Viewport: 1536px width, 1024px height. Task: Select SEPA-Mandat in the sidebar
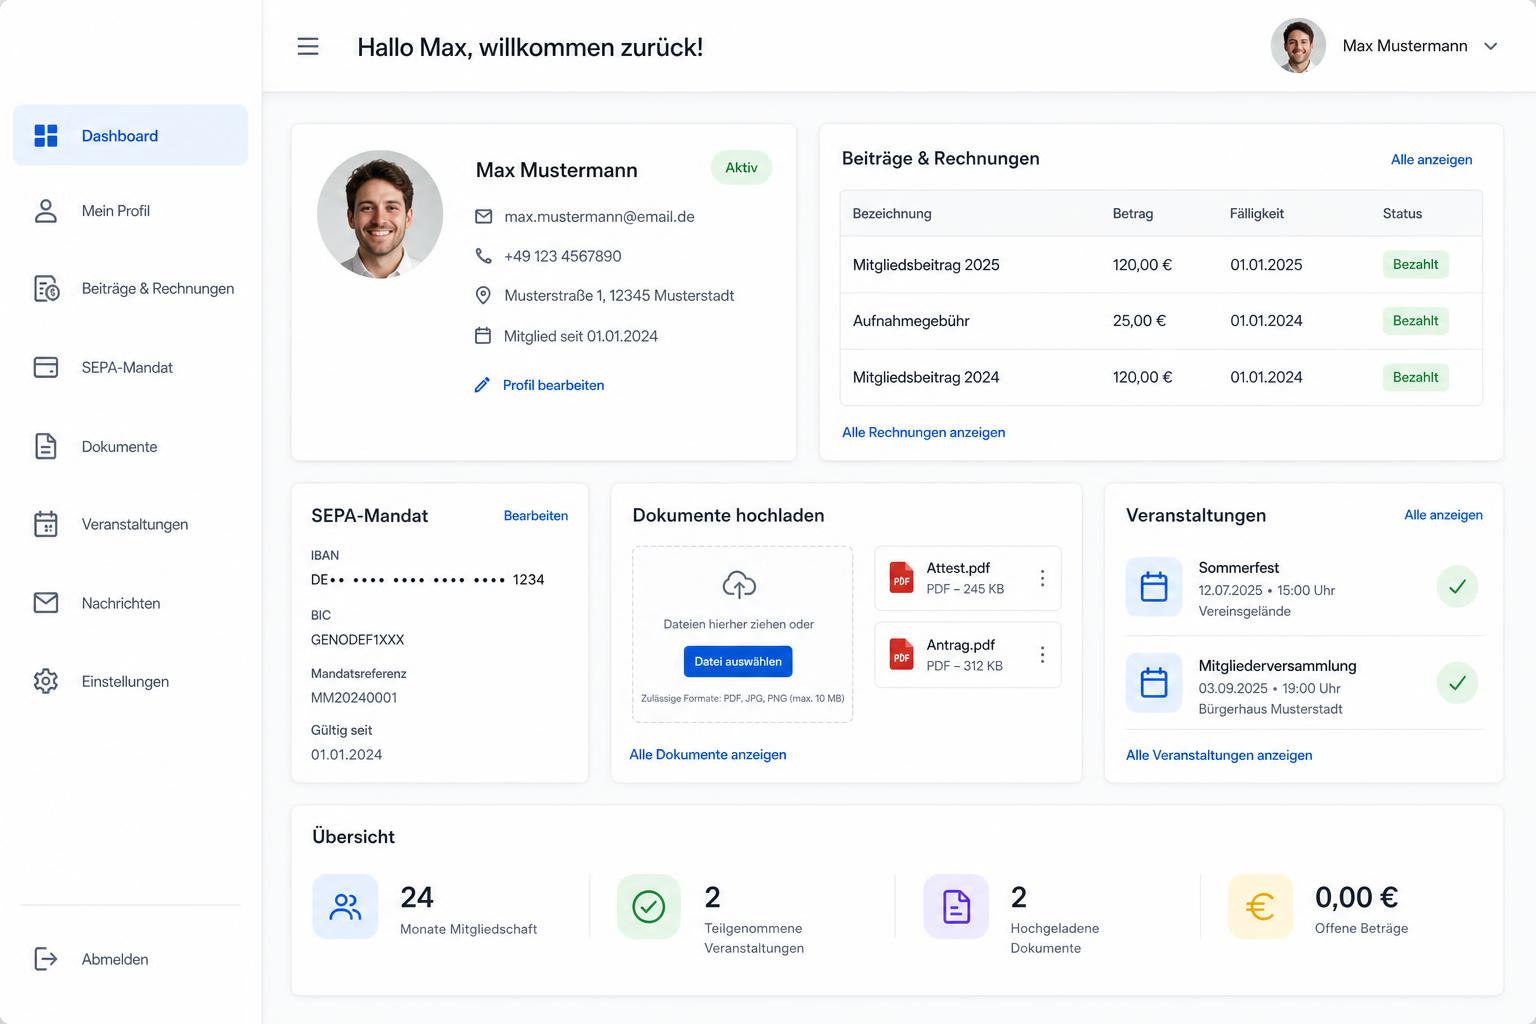coord(130,367)
